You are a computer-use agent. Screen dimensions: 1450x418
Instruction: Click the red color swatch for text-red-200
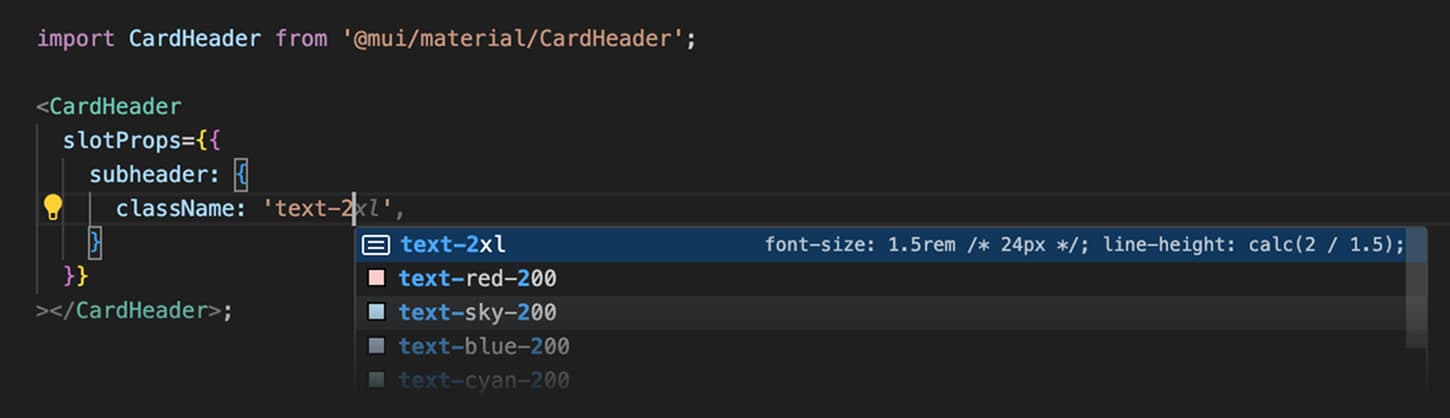[376, 278]
